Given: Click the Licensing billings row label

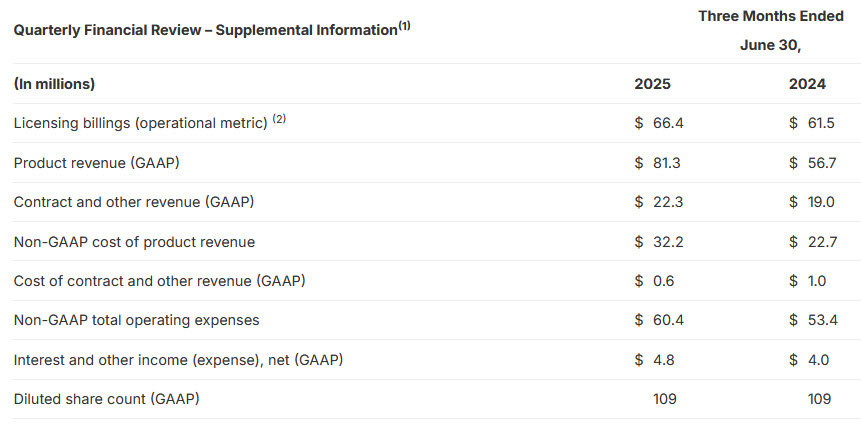Looking at the screenshot, I should (x=141, y=123).
